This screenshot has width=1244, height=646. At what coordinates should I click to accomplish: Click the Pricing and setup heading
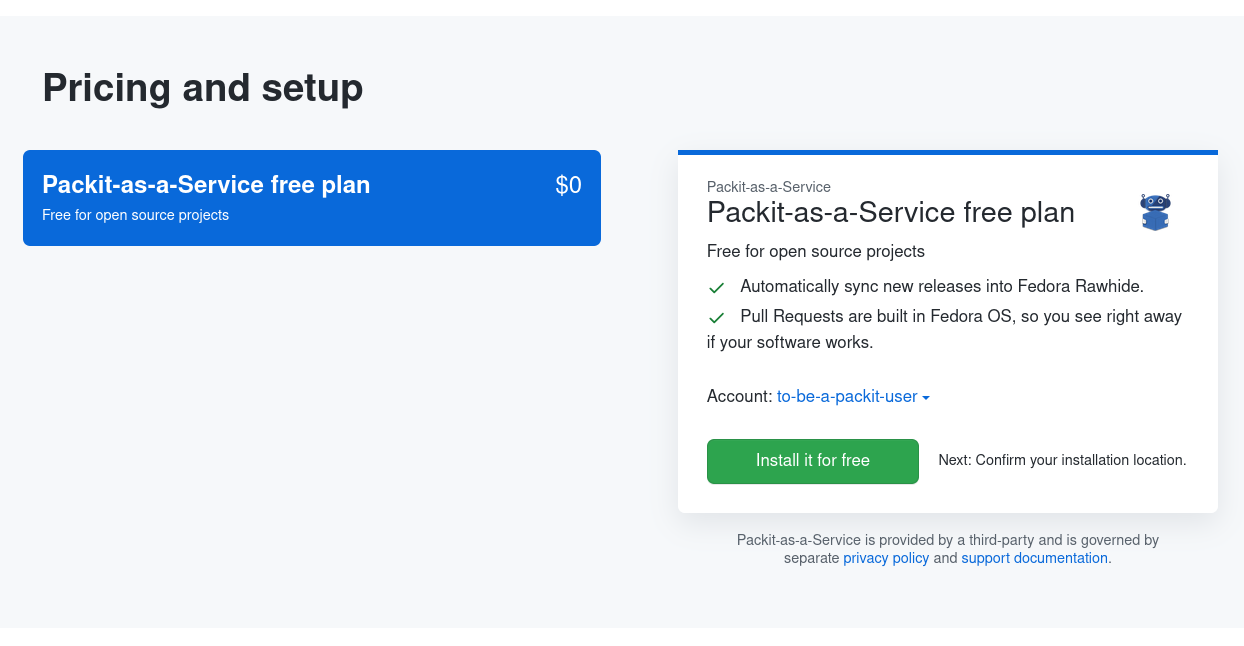203,88
